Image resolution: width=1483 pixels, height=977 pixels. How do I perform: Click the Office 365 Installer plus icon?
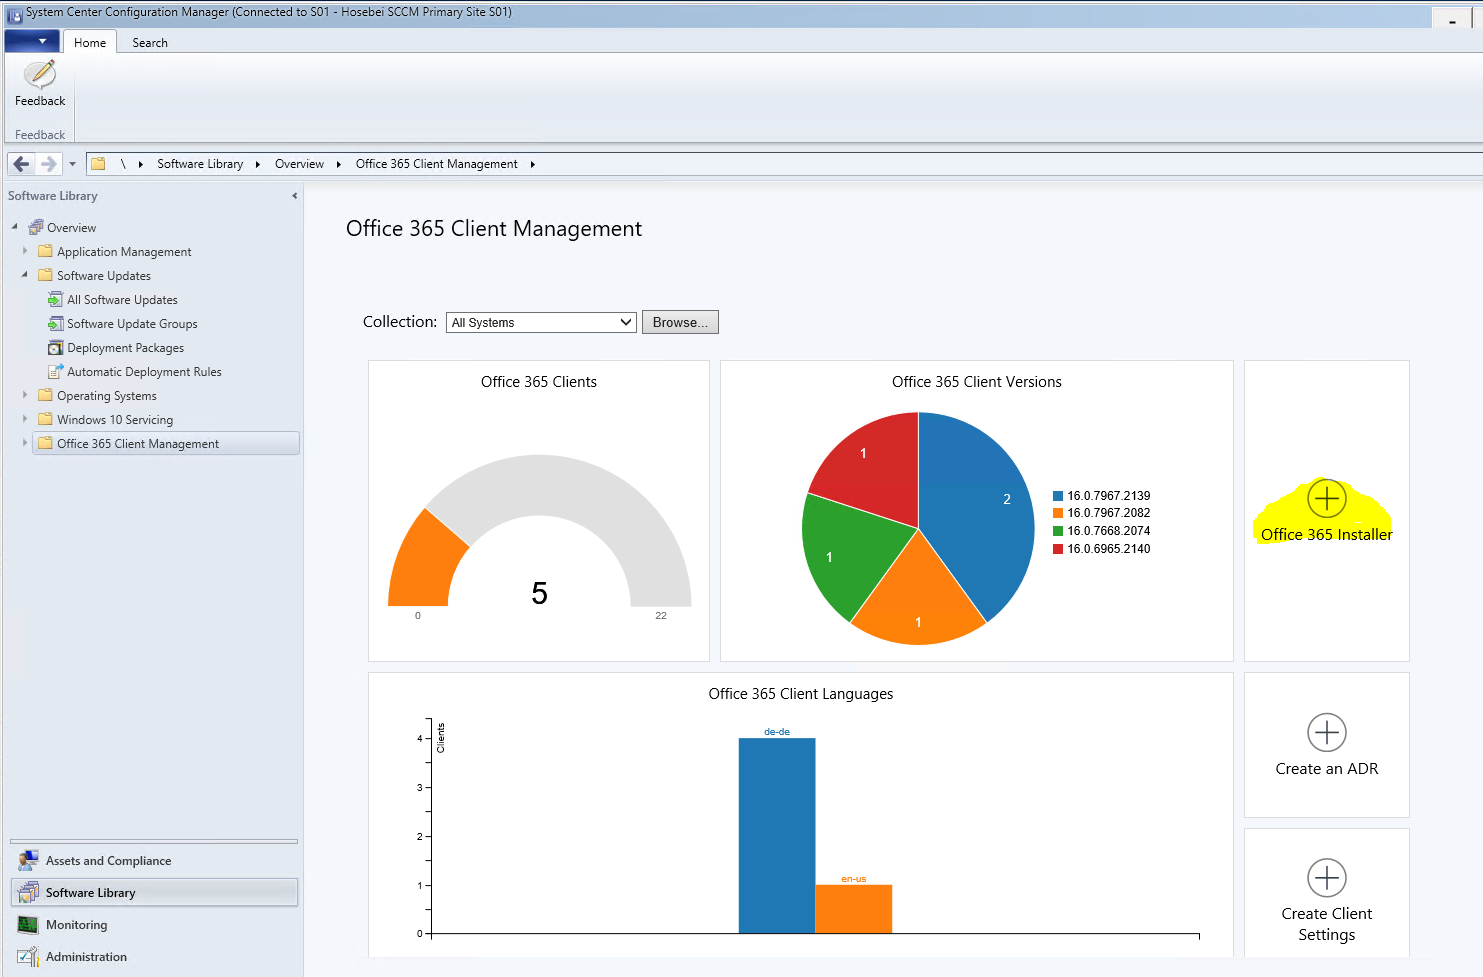point(1326,498)
